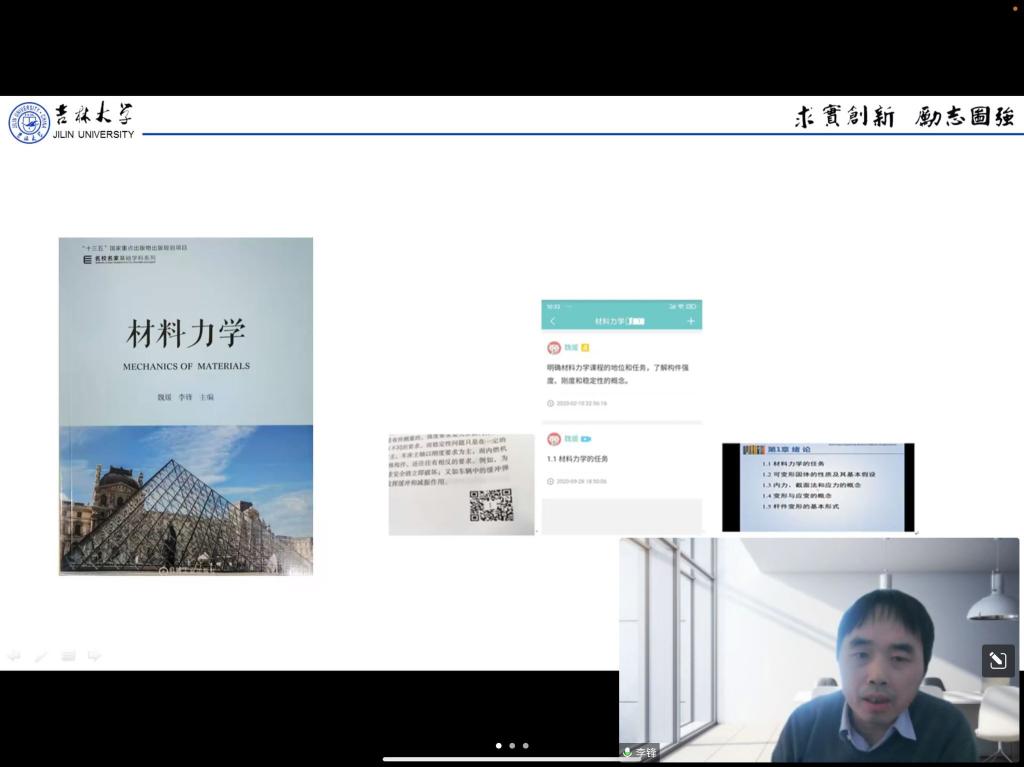Viewport: 1024px width, 767px height.
Task: Tap the green microphone icon by name label
Action: (627, 752)
